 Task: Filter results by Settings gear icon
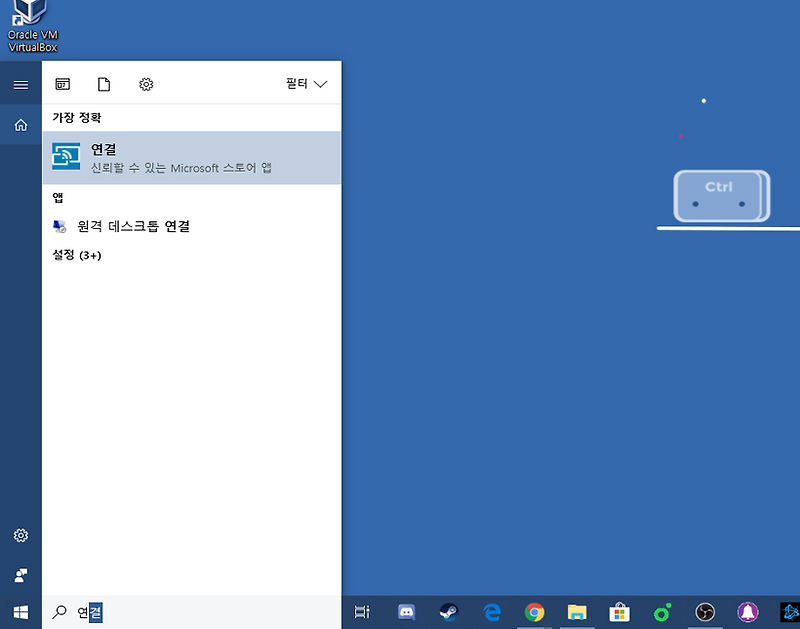pyautogui.click(x=146, y=84)
